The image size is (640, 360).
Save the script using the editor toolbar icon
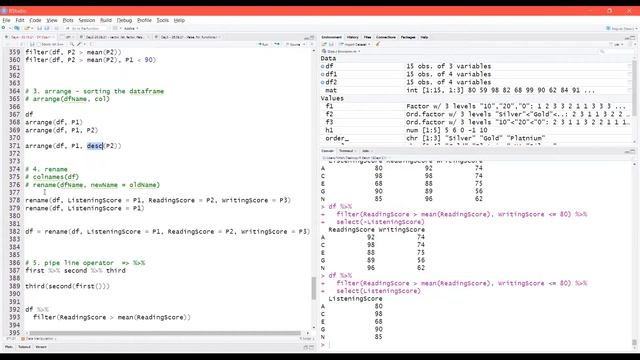tap(32, 44)
